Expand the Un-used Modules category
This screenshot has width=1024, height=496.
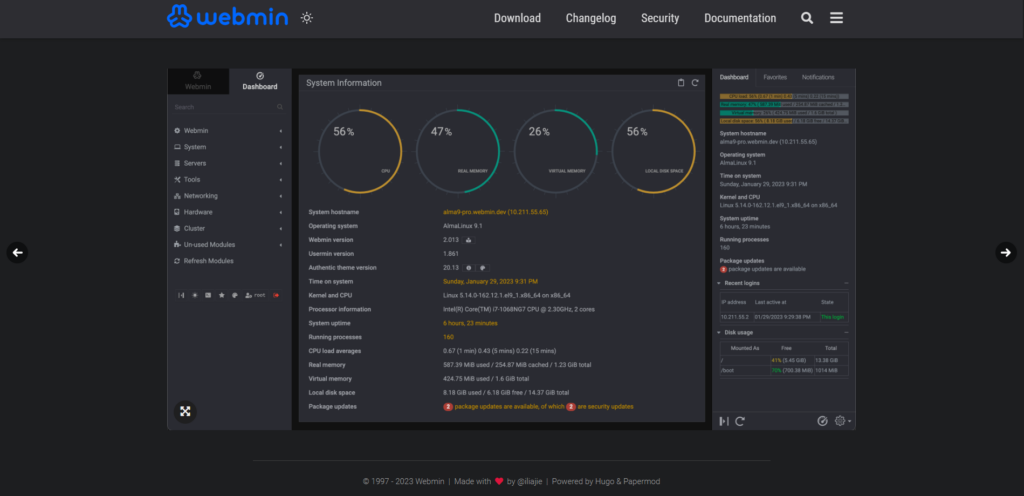click(x=228, y=245)
